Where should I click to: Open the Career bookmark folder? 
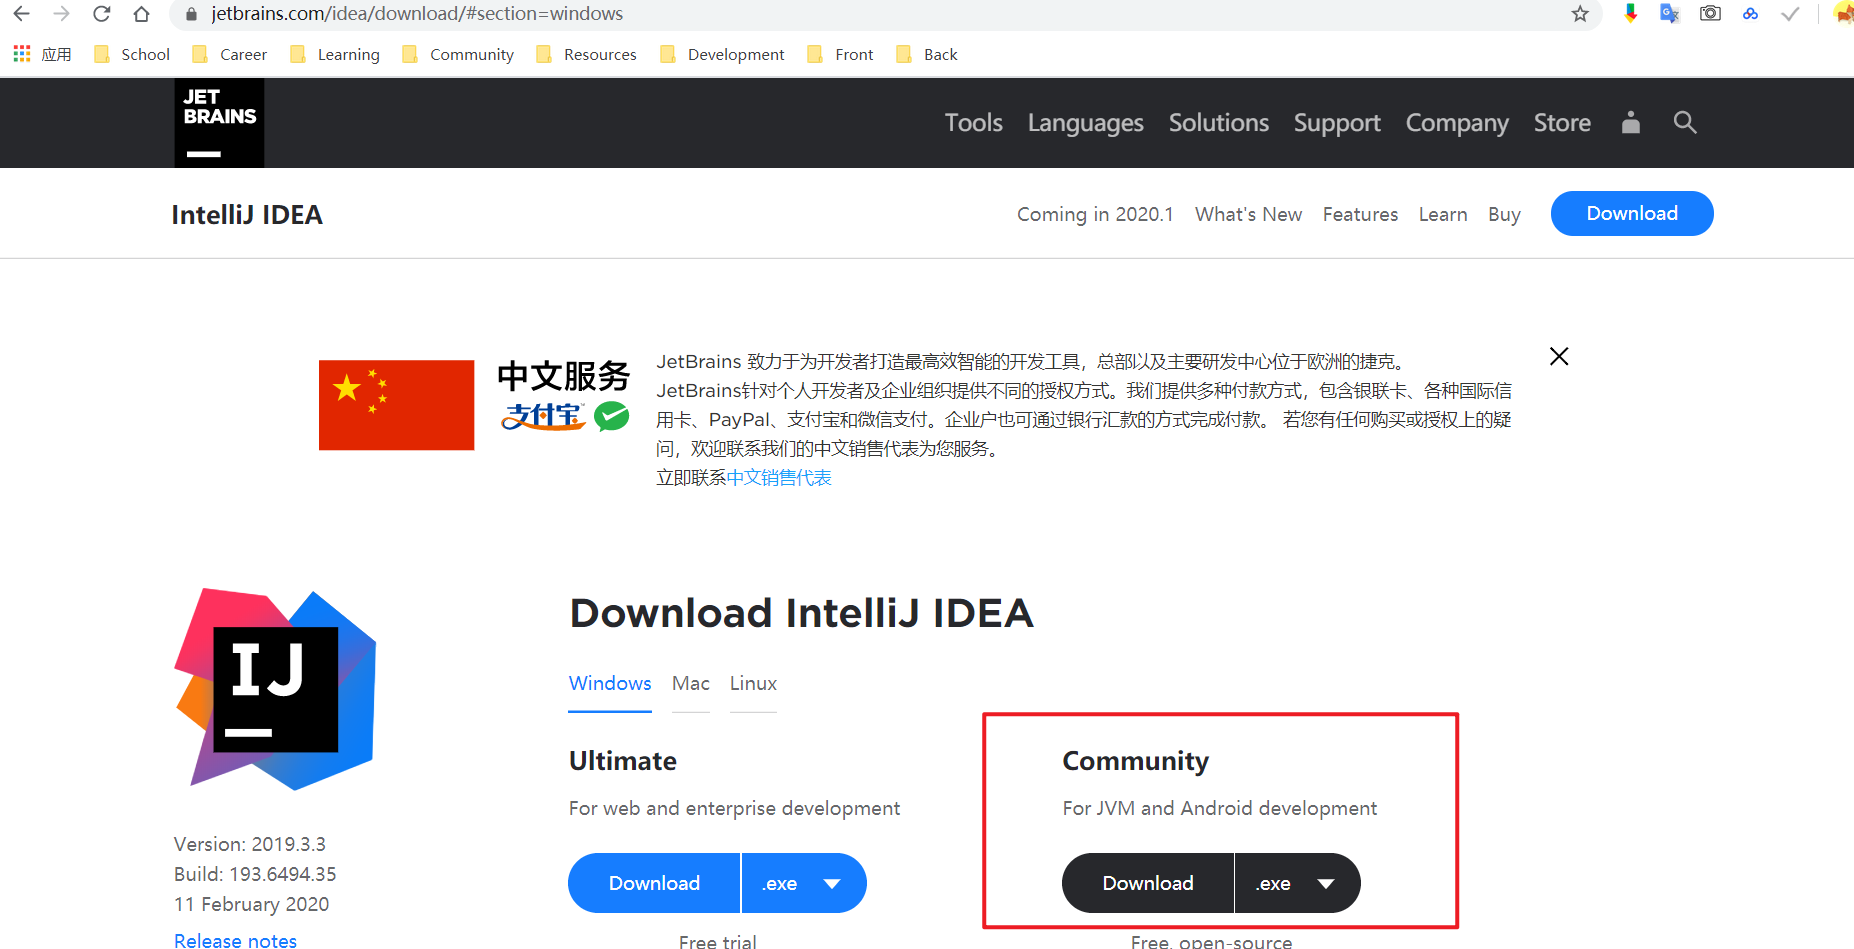click(x=230, y=54)
